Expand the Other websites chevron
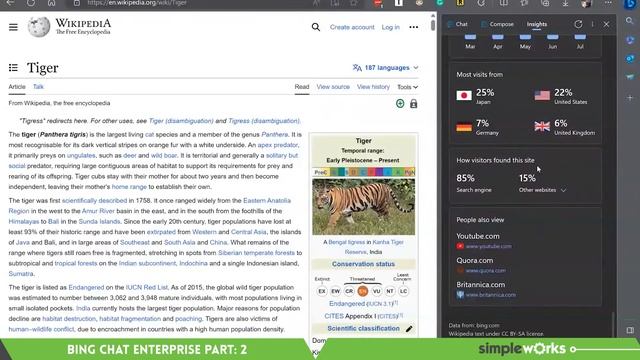The image size is (640, 360). point(563,190)
